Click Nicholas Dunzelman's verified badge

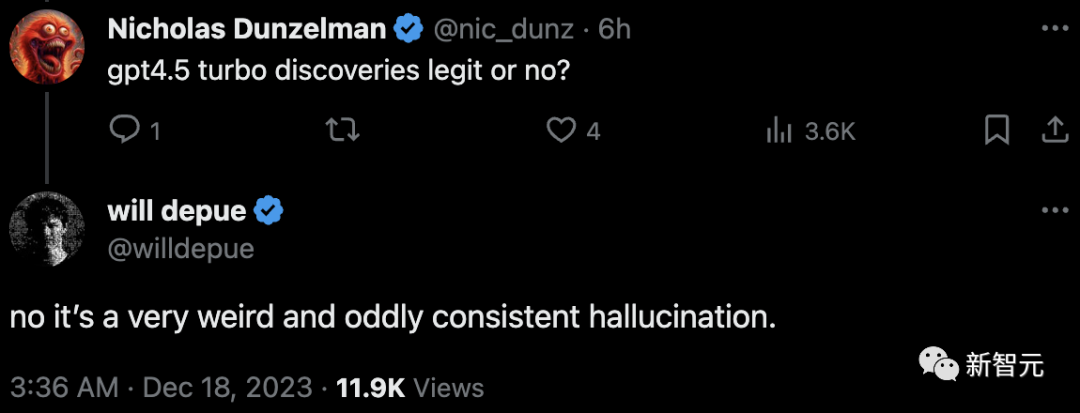pyautogui.click(x=408, y=30)
